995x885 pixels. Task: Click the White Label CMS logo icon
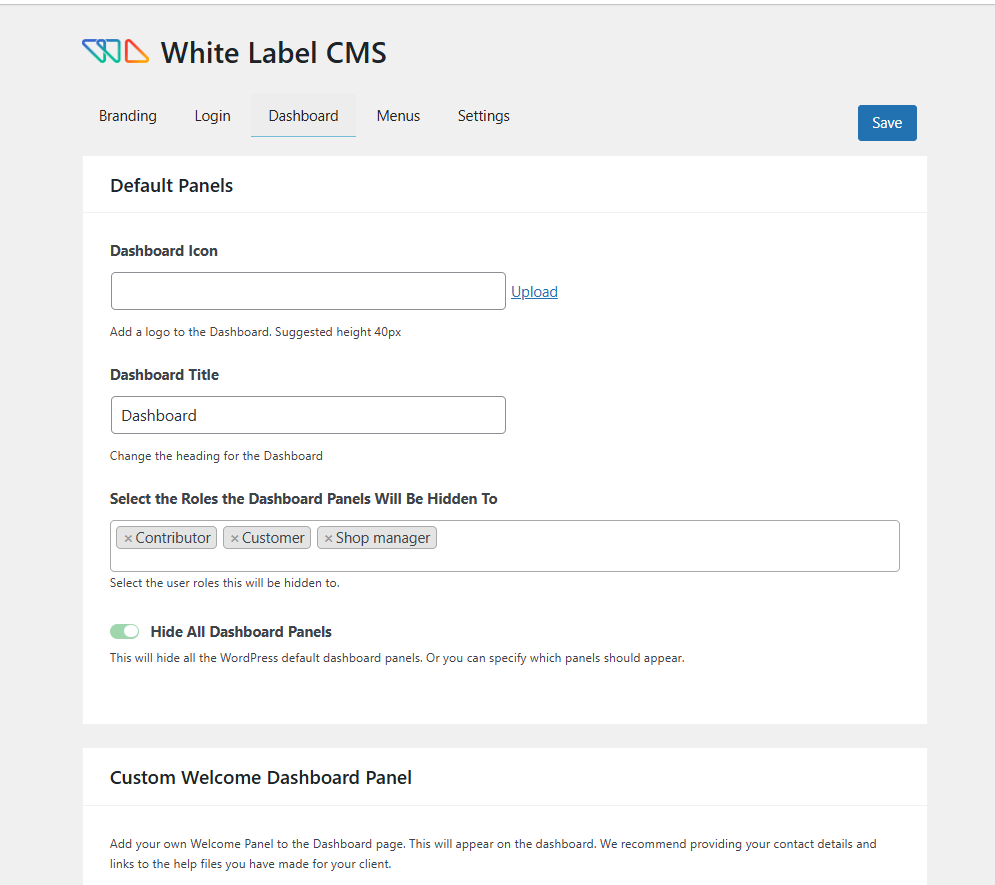115,52
